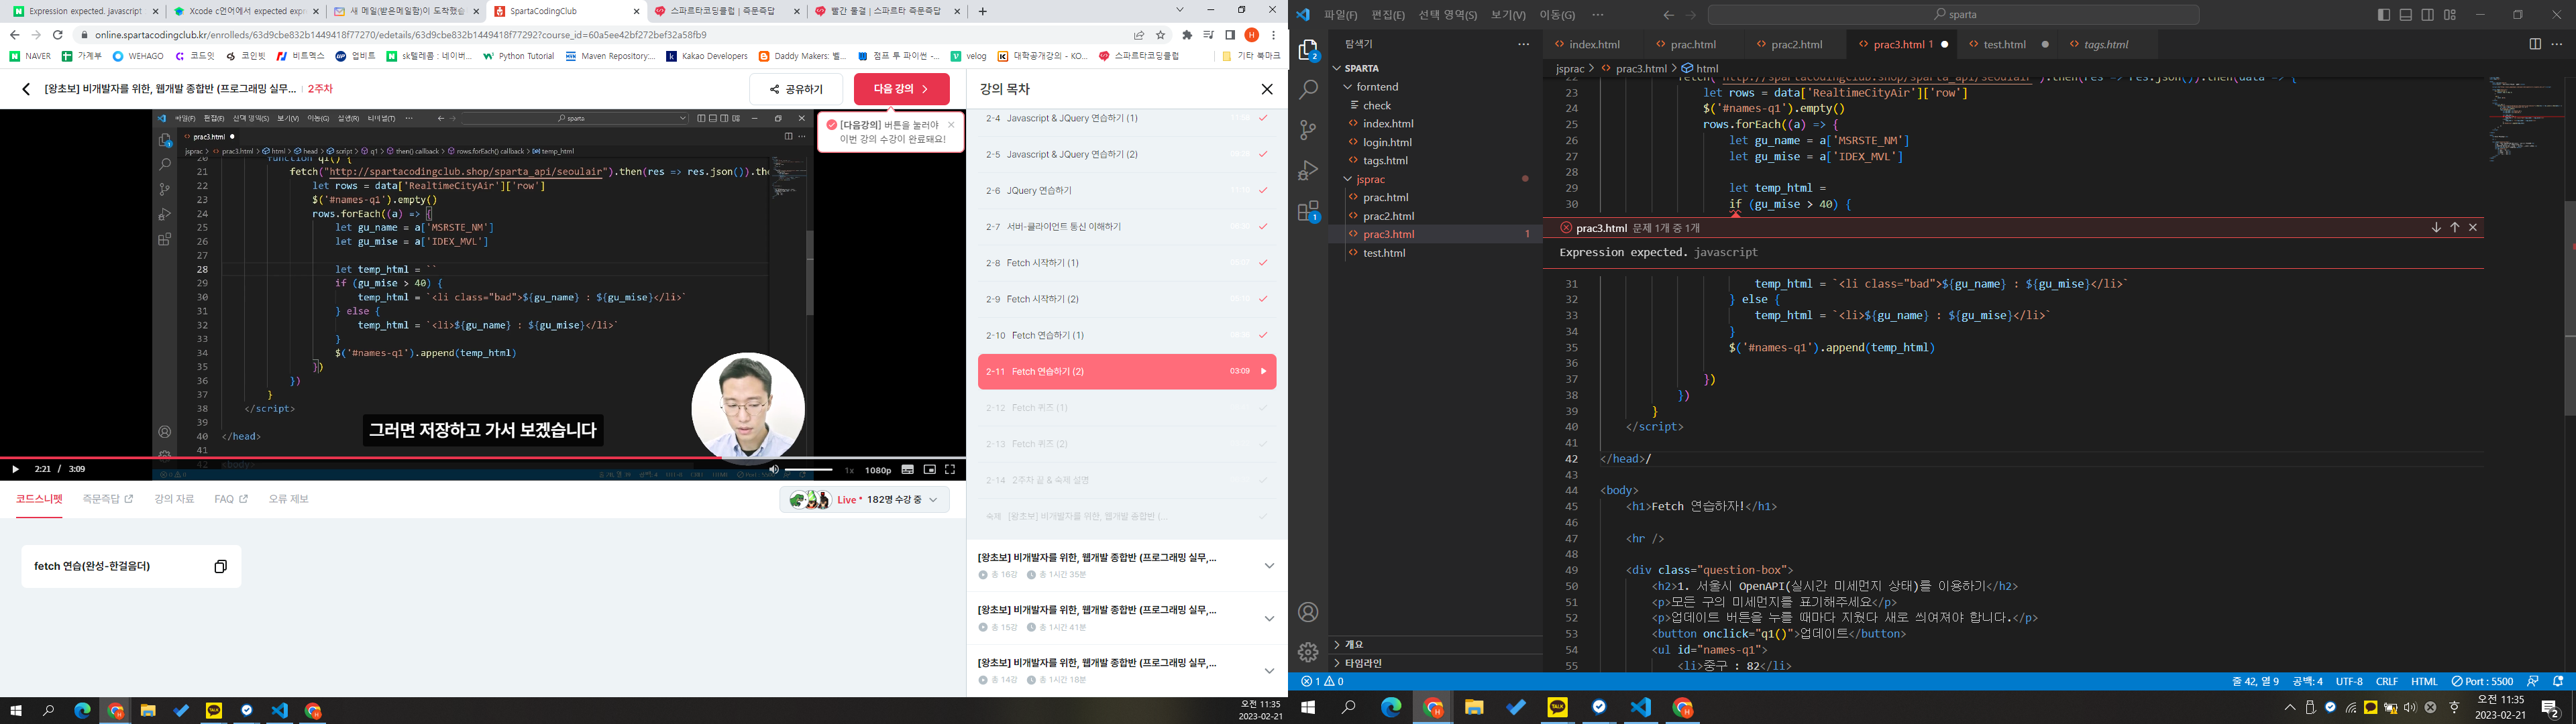Dismiss the 다음강의 tooltip popup
The image size is (2576, 724).
[x=951, y=125]
